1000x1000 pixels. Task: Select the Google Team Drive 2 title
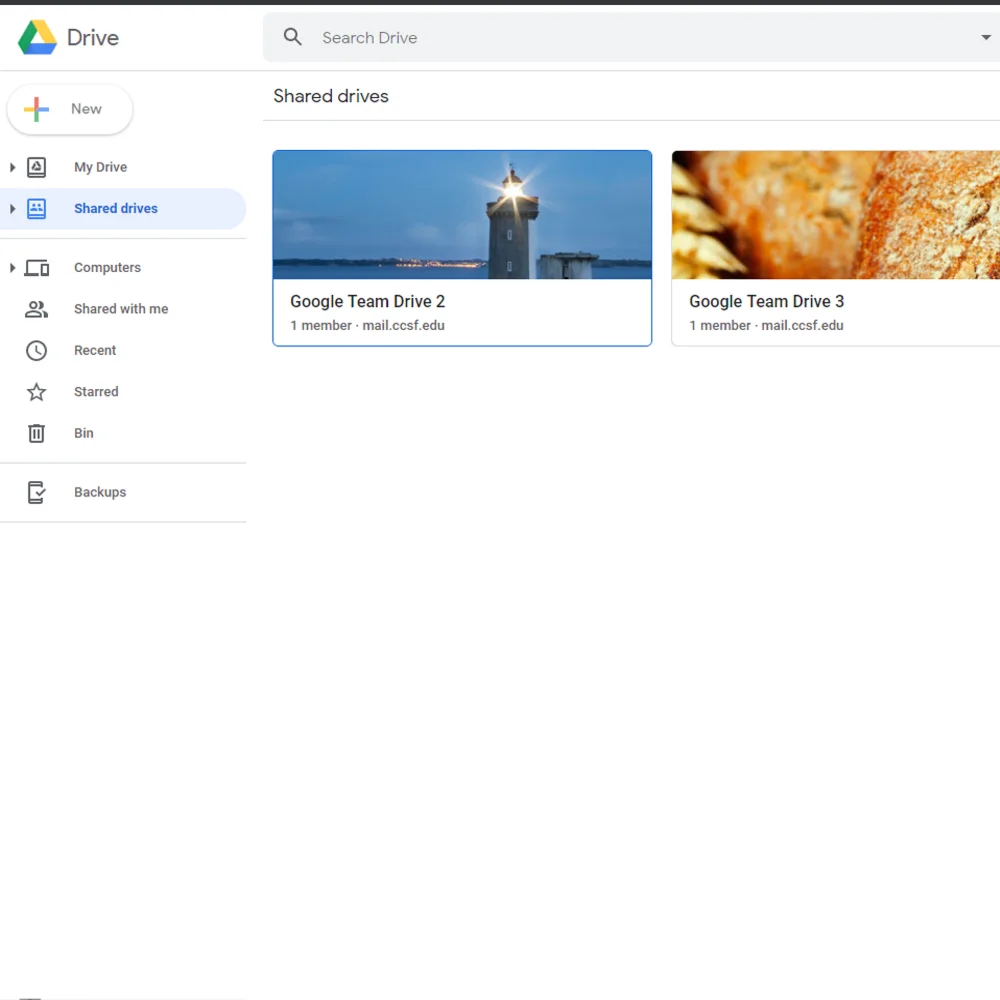[x=367, y=302]
